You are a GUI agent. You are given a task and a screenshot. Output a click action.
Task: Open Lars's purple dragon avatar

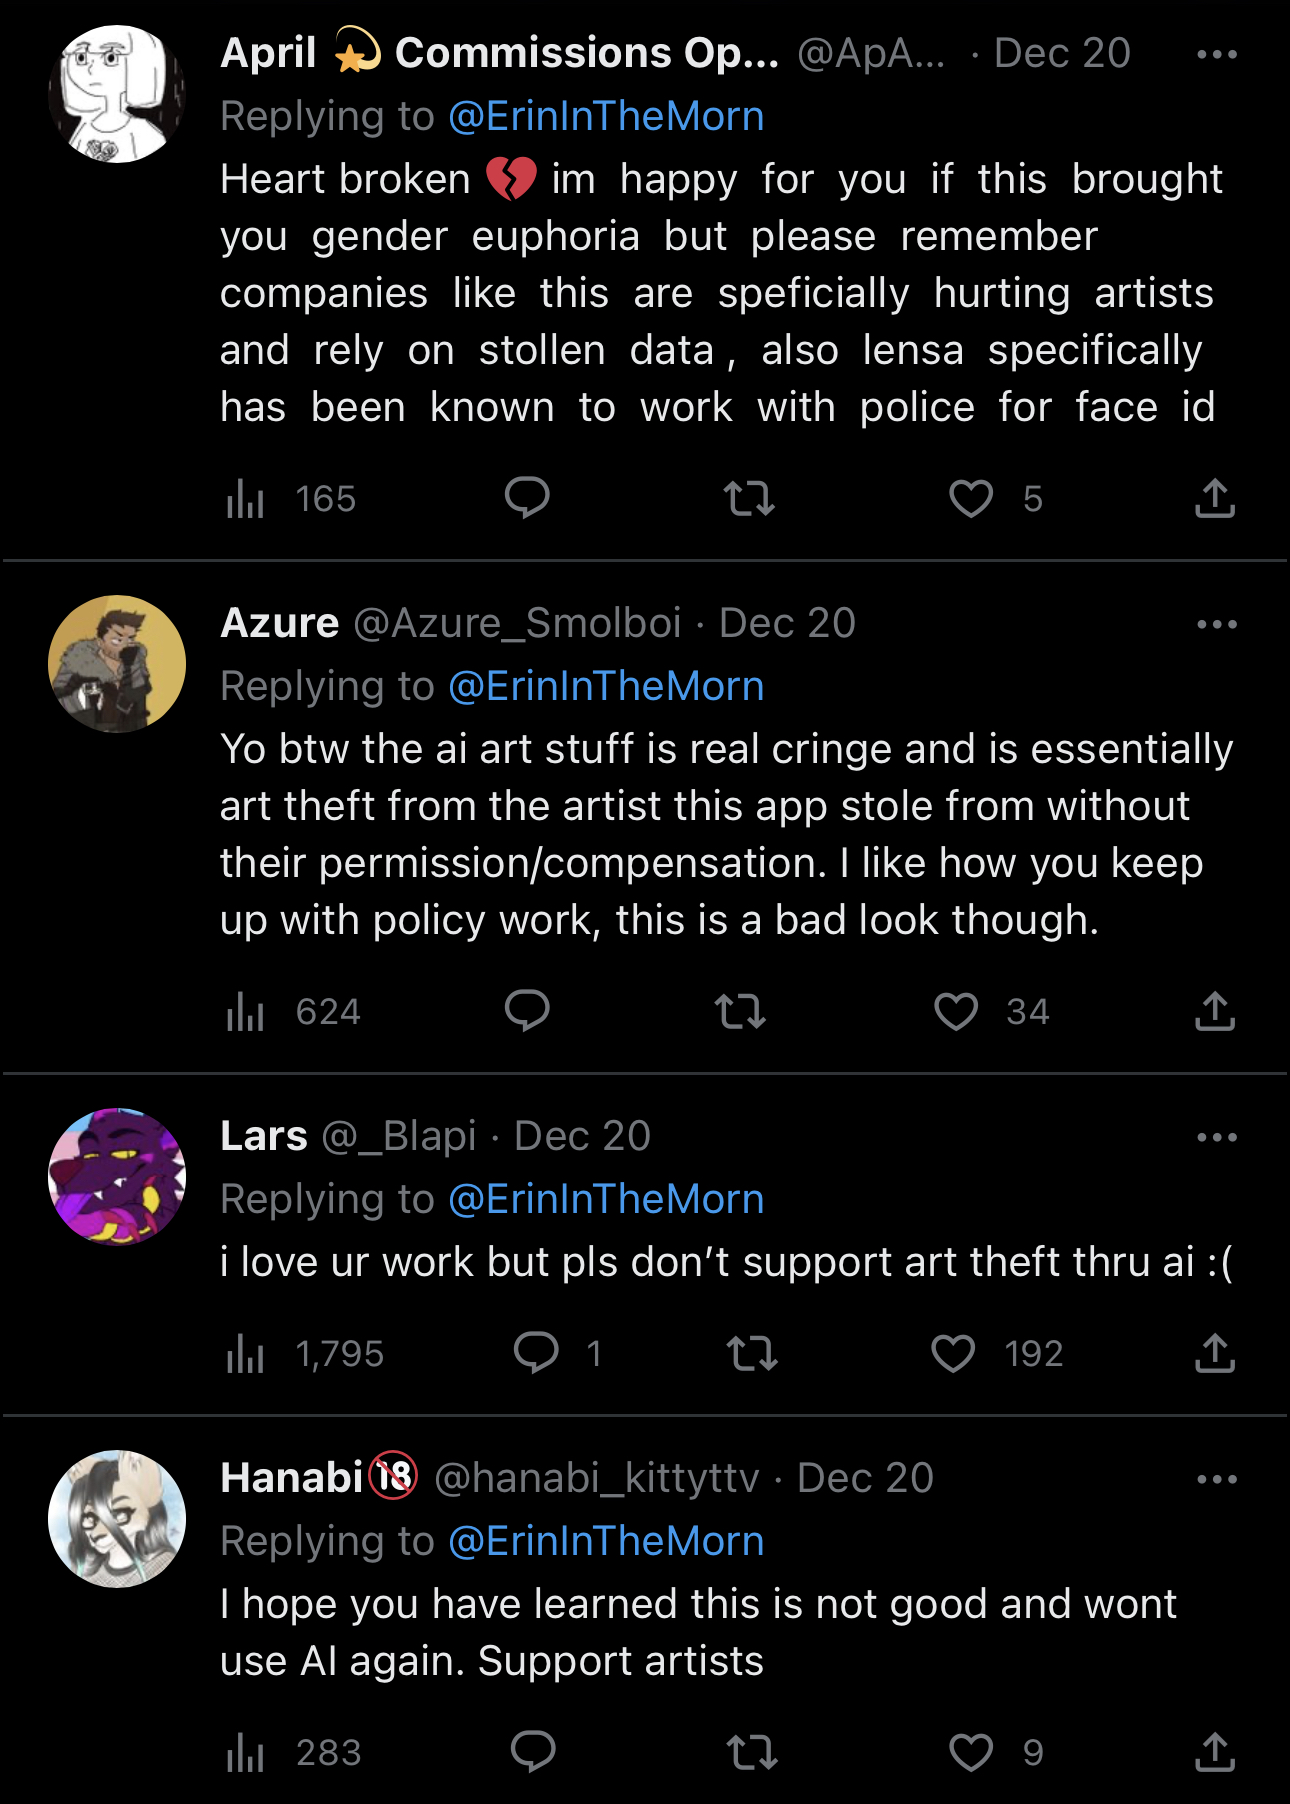[117, 1177]
